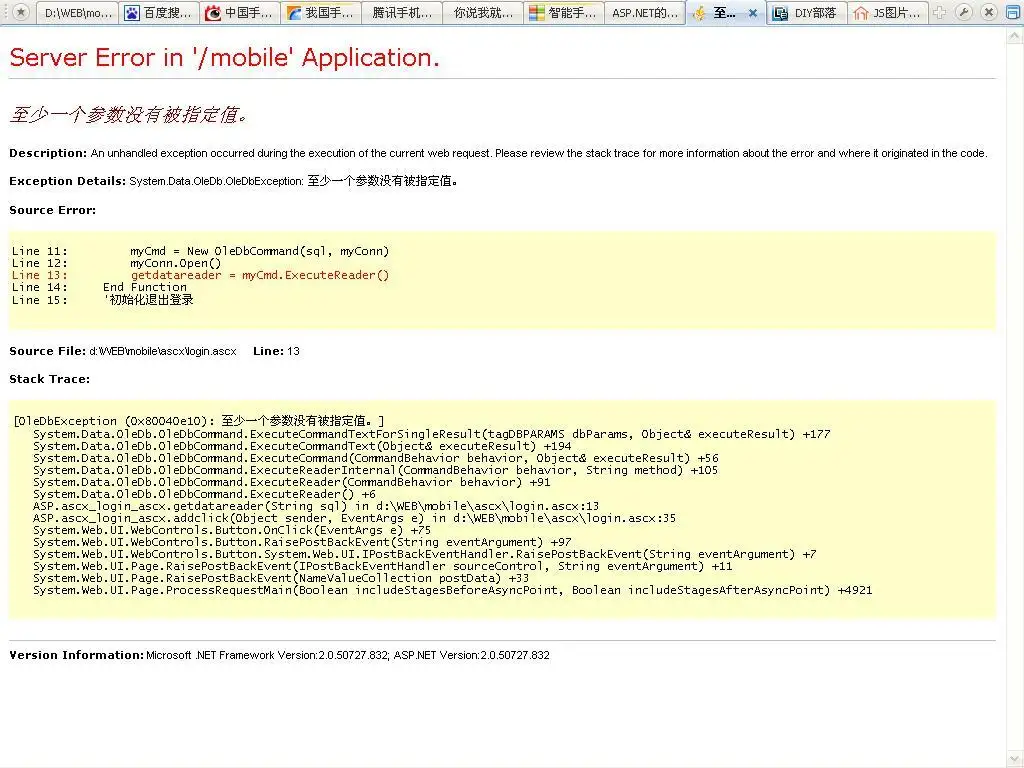Select the 你说我就... tab
The width and height of the screenshot is (1024, 768).
483,13
